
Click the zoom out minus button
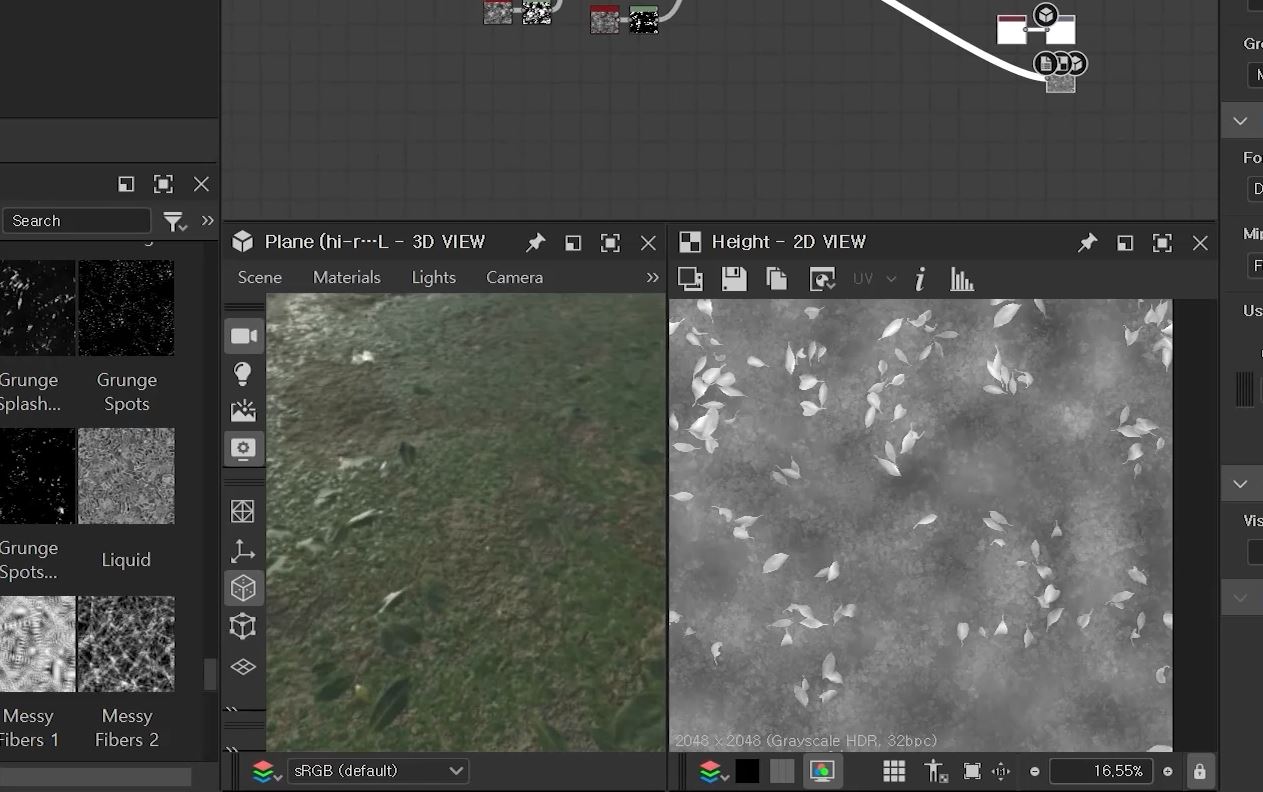(1034, 771)
